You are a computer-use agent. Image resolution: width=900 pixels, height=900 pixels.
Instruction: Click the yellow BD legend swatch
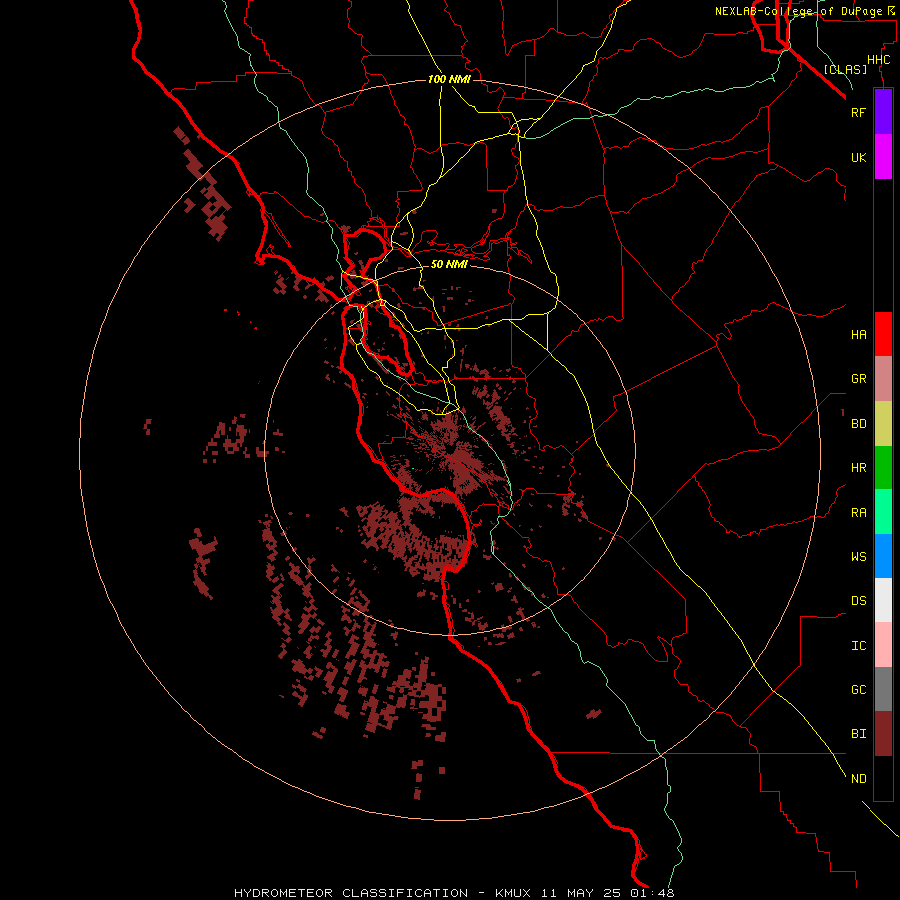click(x=883, y=424)
